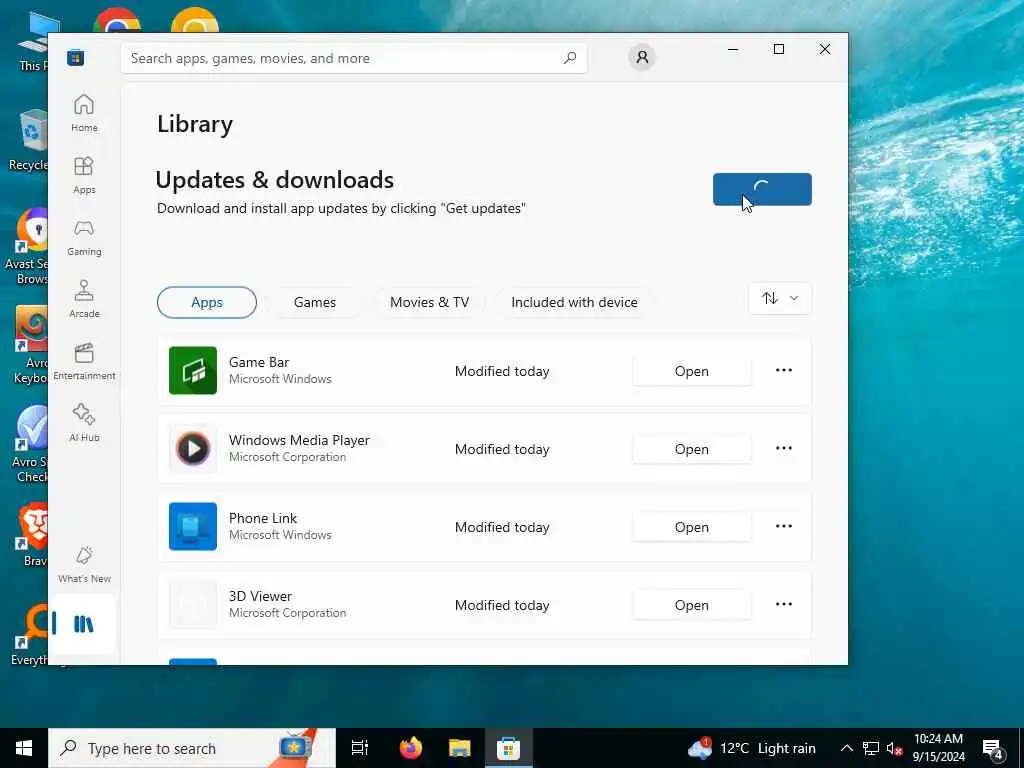This screenshot has height=768, width=1024.
Task: Select the Included with device tab
Action: coord(574,302)
